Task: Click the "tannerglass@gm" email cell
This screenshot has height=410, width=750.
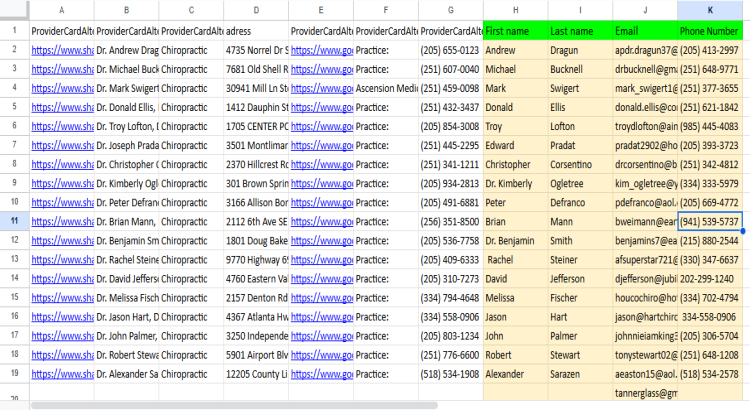Action: [644, 393]
